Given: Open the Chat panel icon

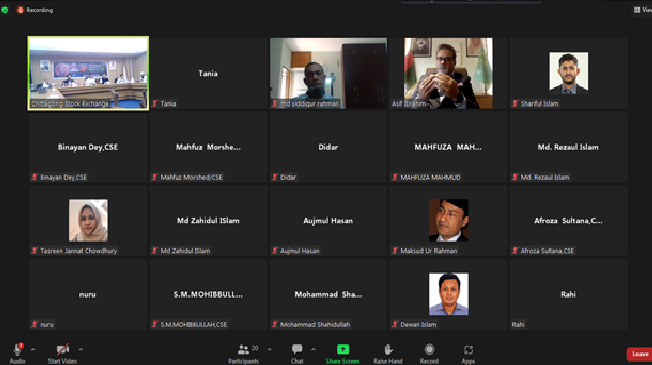Looking at the screenshot, I should pyautogui.click(x=297, y=349).
